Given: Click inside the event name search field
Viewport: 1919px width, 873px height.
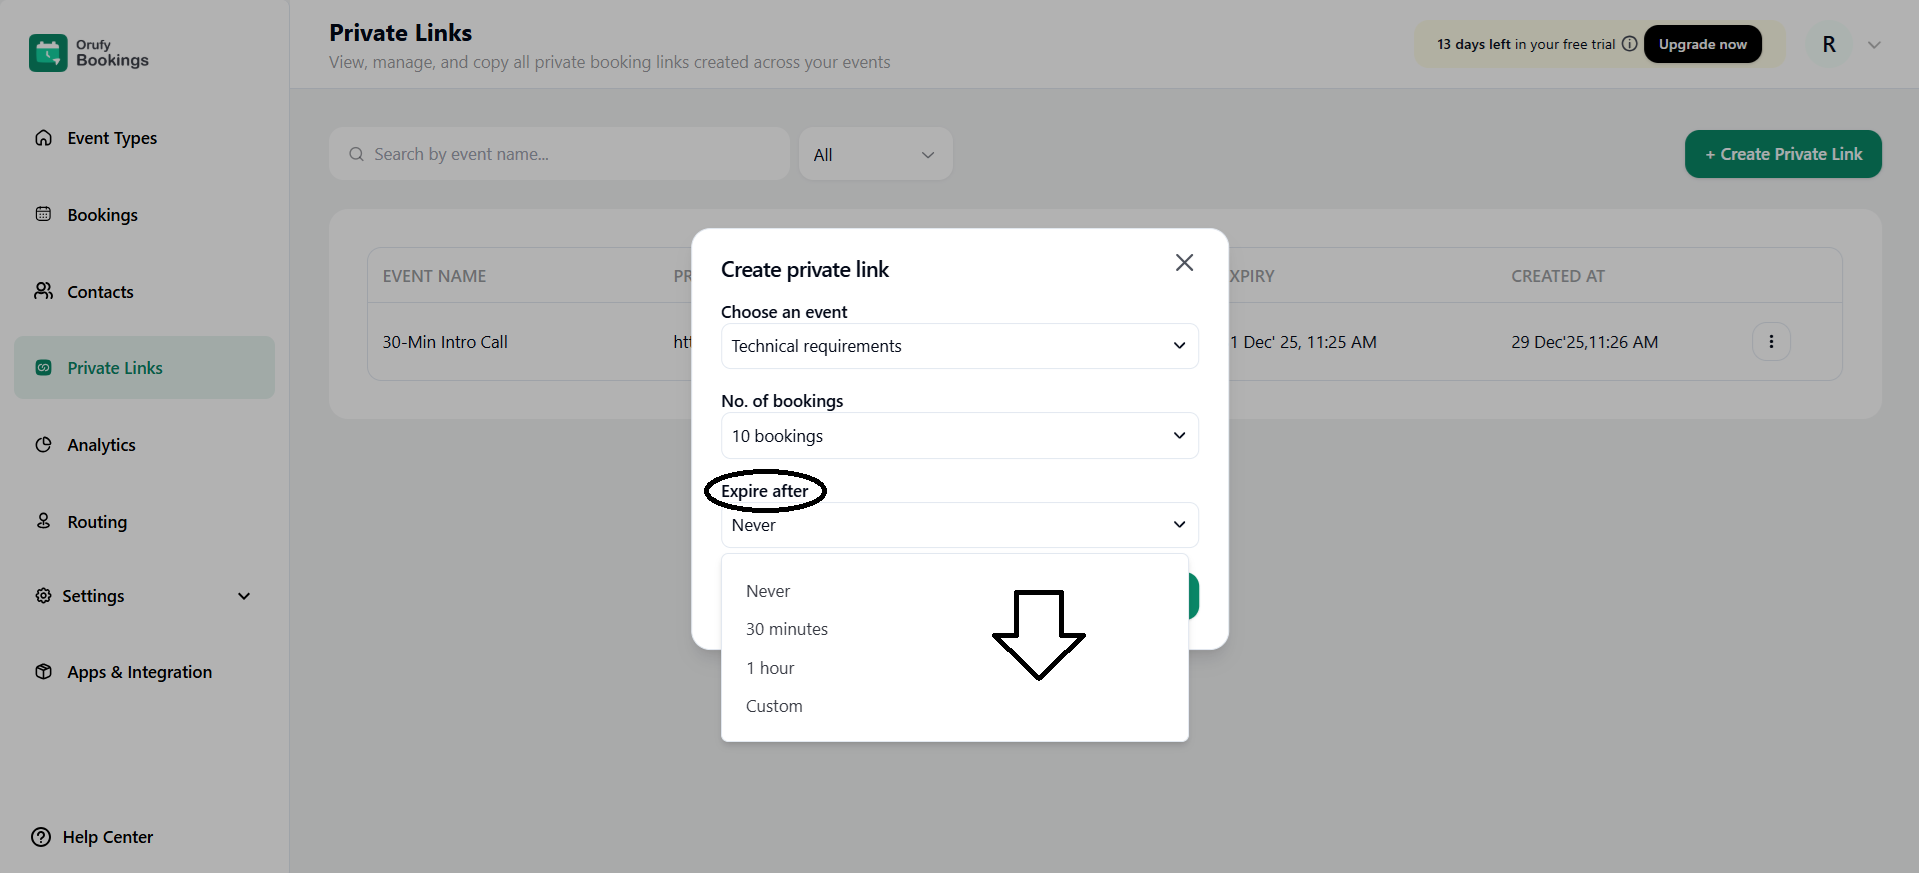Looking at the screenshot, I should point(559,153).
